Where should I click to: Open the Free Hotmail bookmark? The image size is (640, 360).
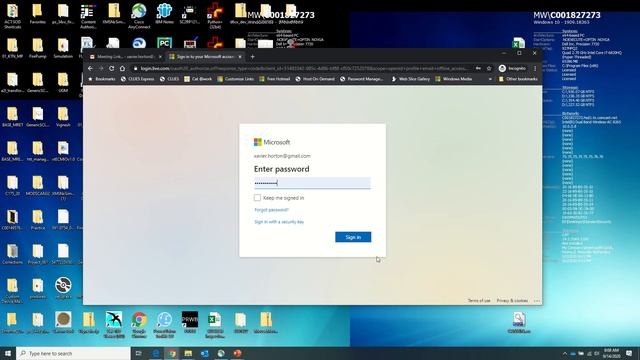point(275,79)
